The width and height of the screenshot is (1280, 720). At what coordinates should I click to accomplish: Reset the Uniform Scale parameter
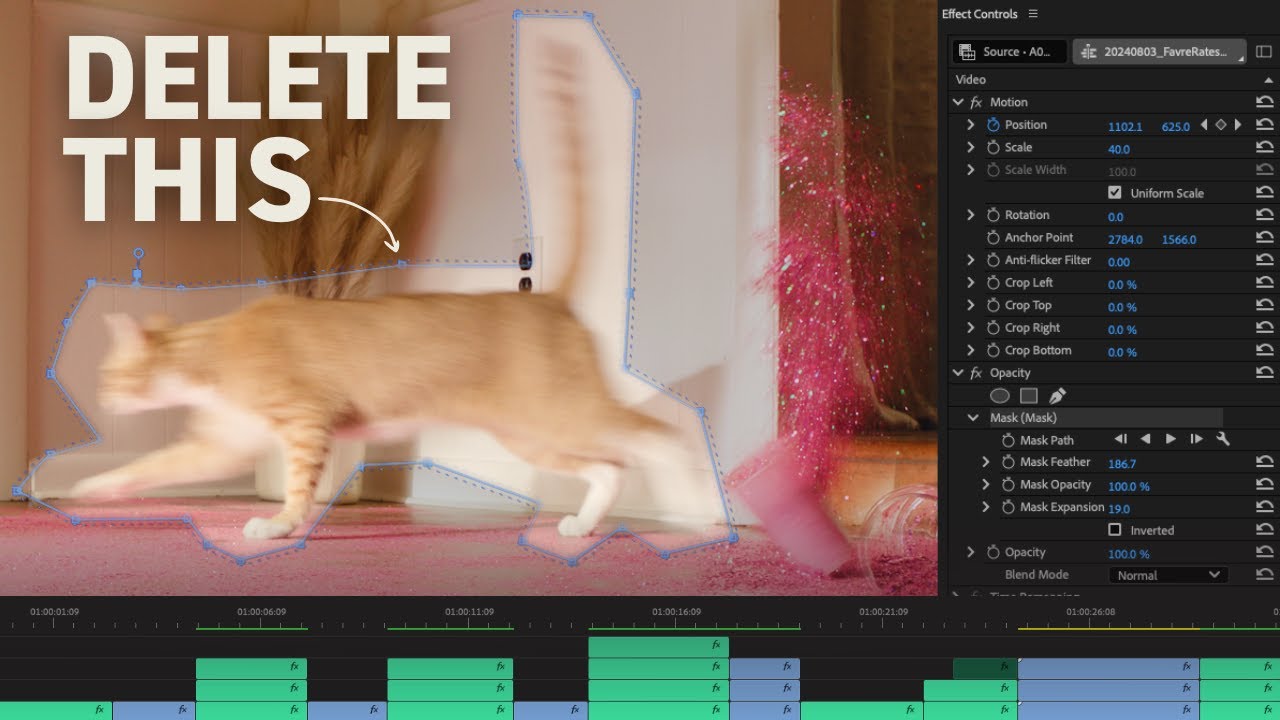[1264, 192]
